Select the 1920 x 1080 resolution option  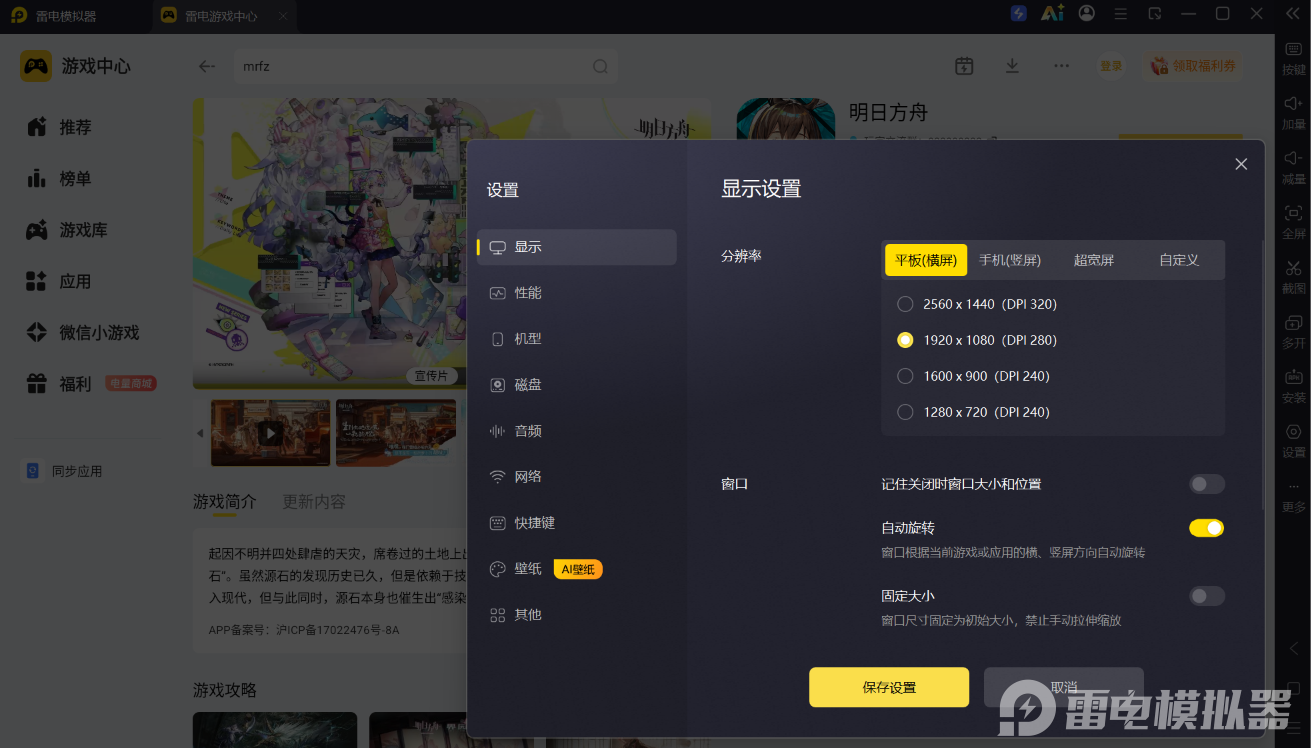tap(976, 340)
